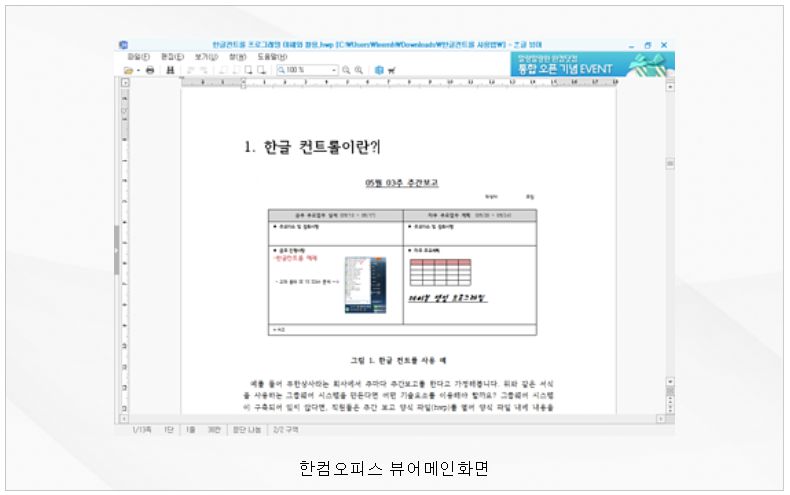Screen dimensions: 790x495
Task: Click the 1단 status bar entry
Action: tap(169, 430)
